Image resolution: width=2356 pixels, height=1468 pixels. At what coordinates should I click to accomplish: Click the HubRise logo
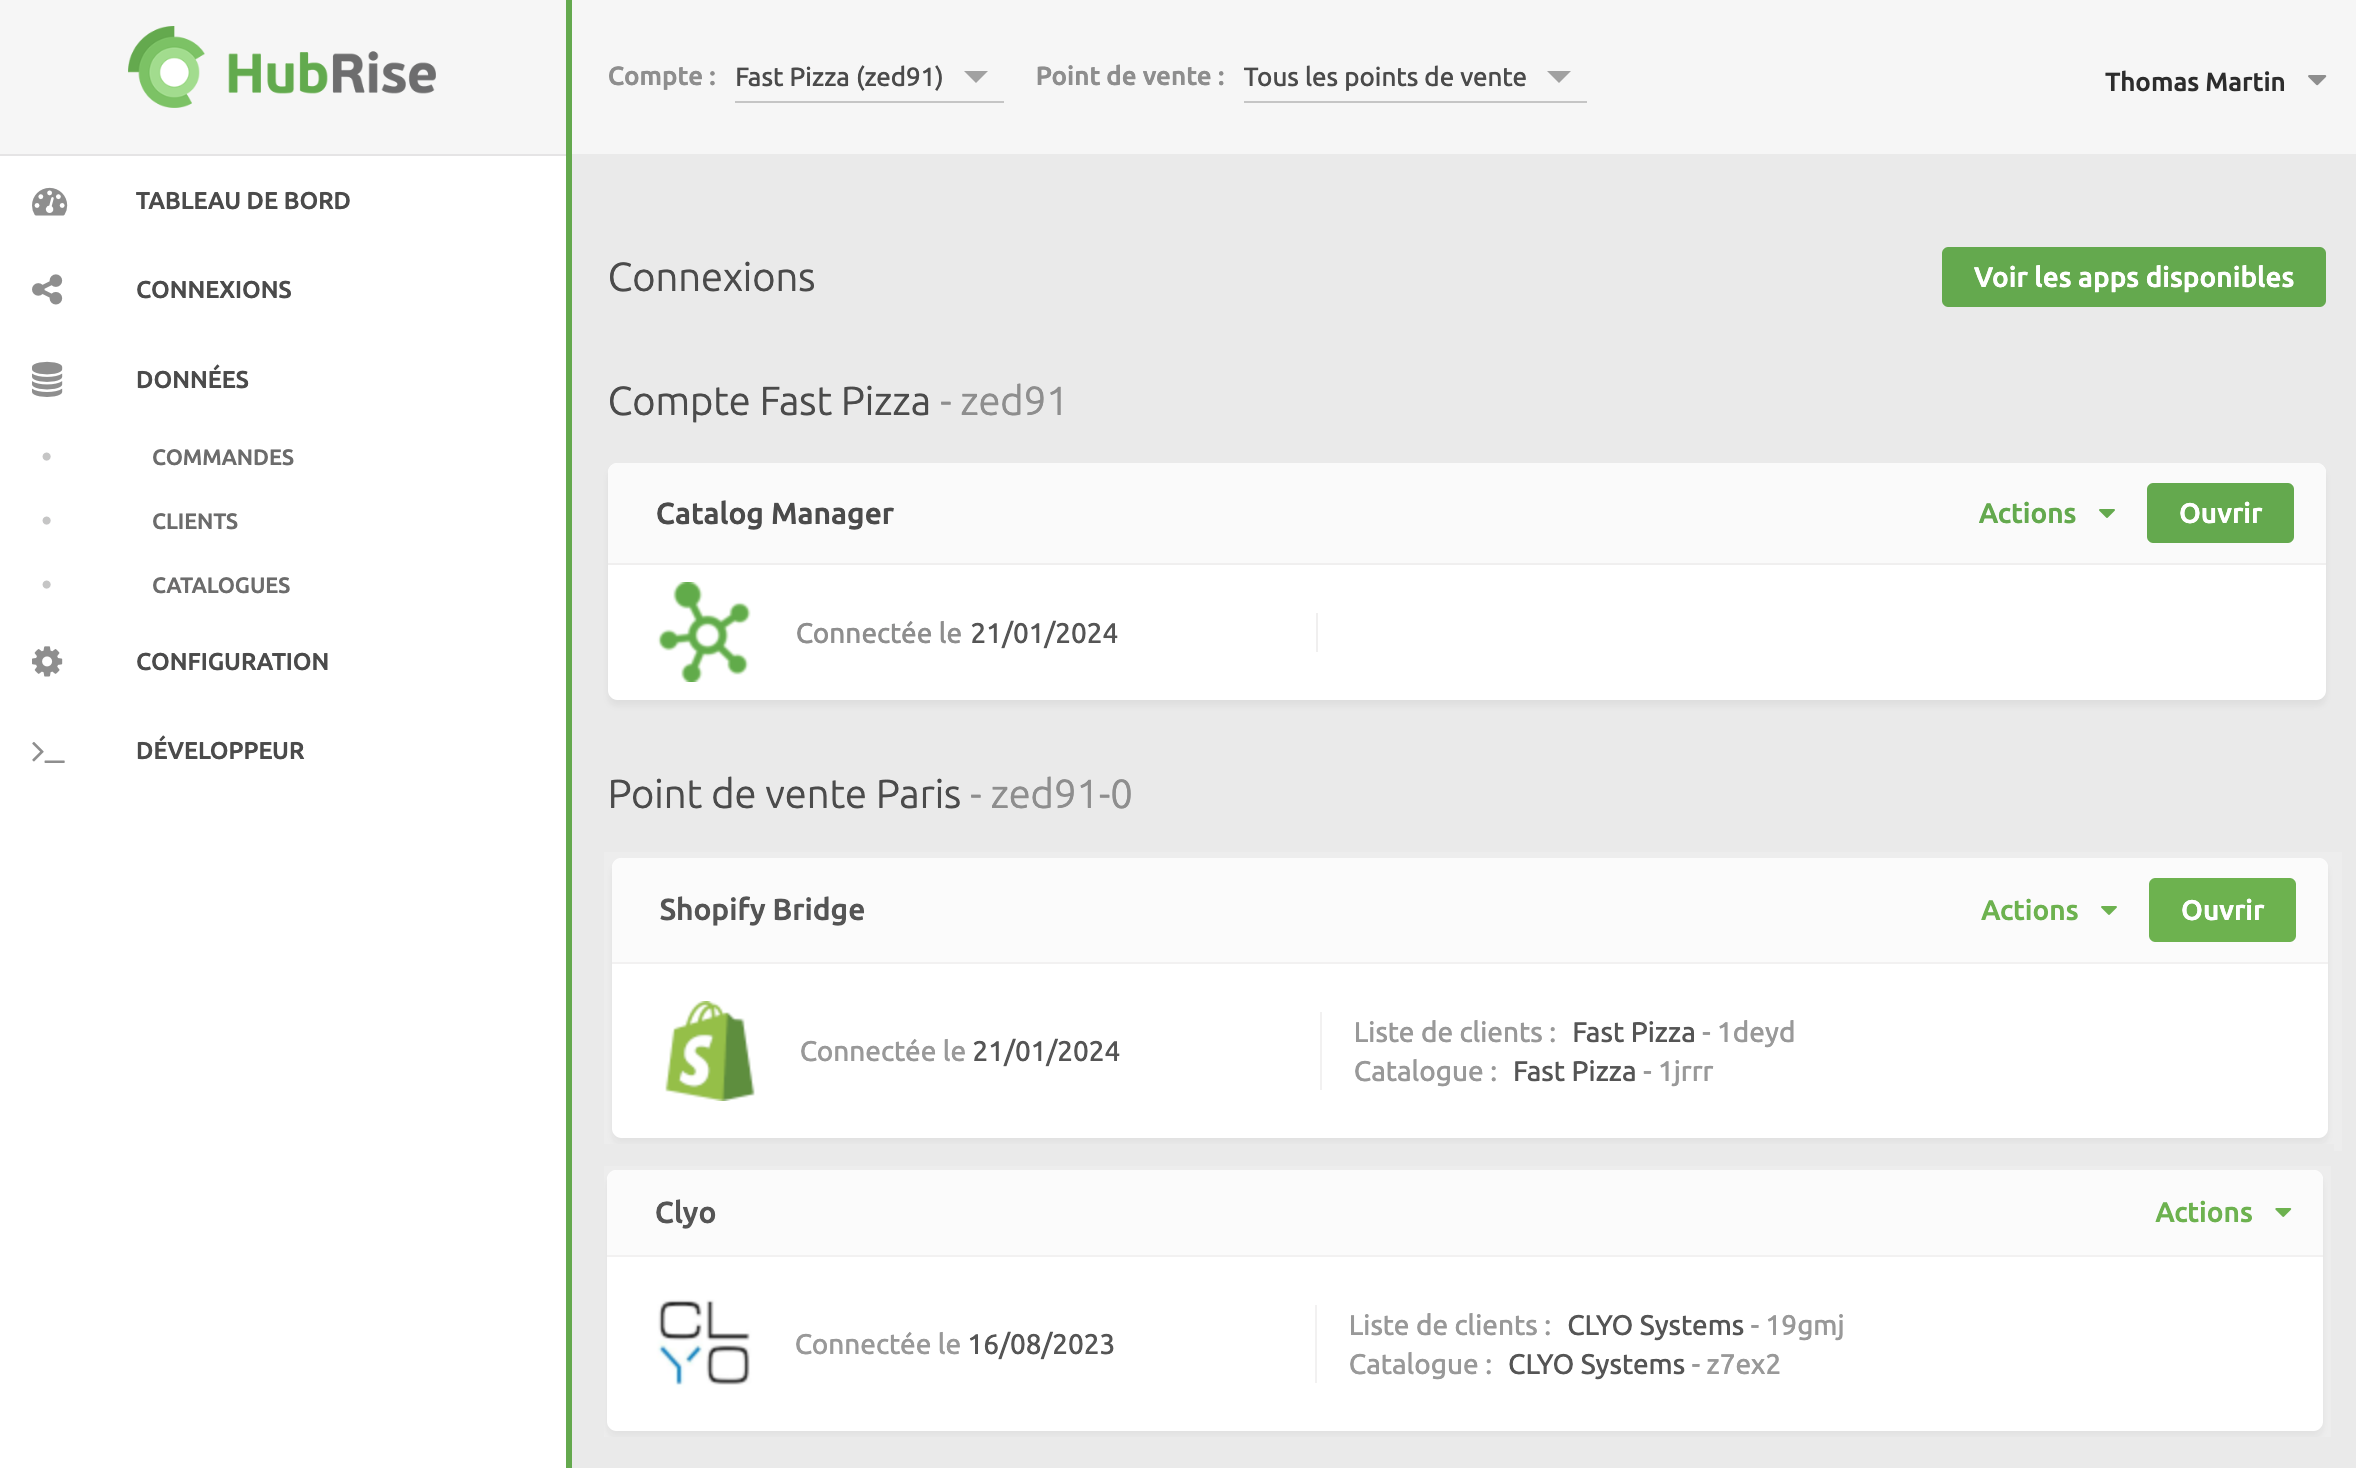click(282, 69)
